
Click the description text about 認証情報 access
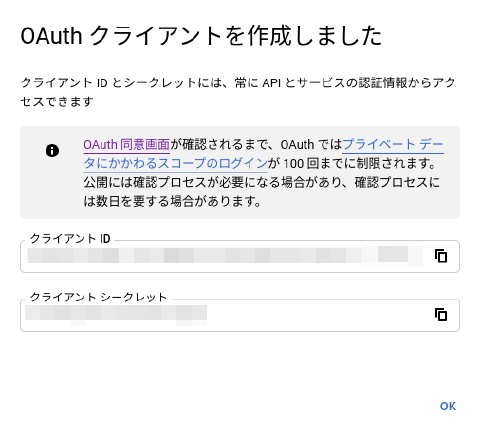(238, 92)
